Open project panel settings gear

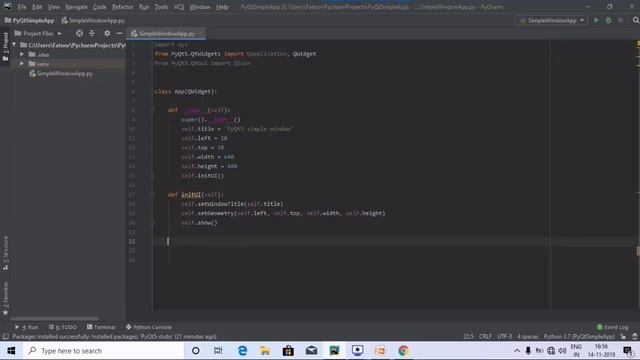click(x=107, y=33)
